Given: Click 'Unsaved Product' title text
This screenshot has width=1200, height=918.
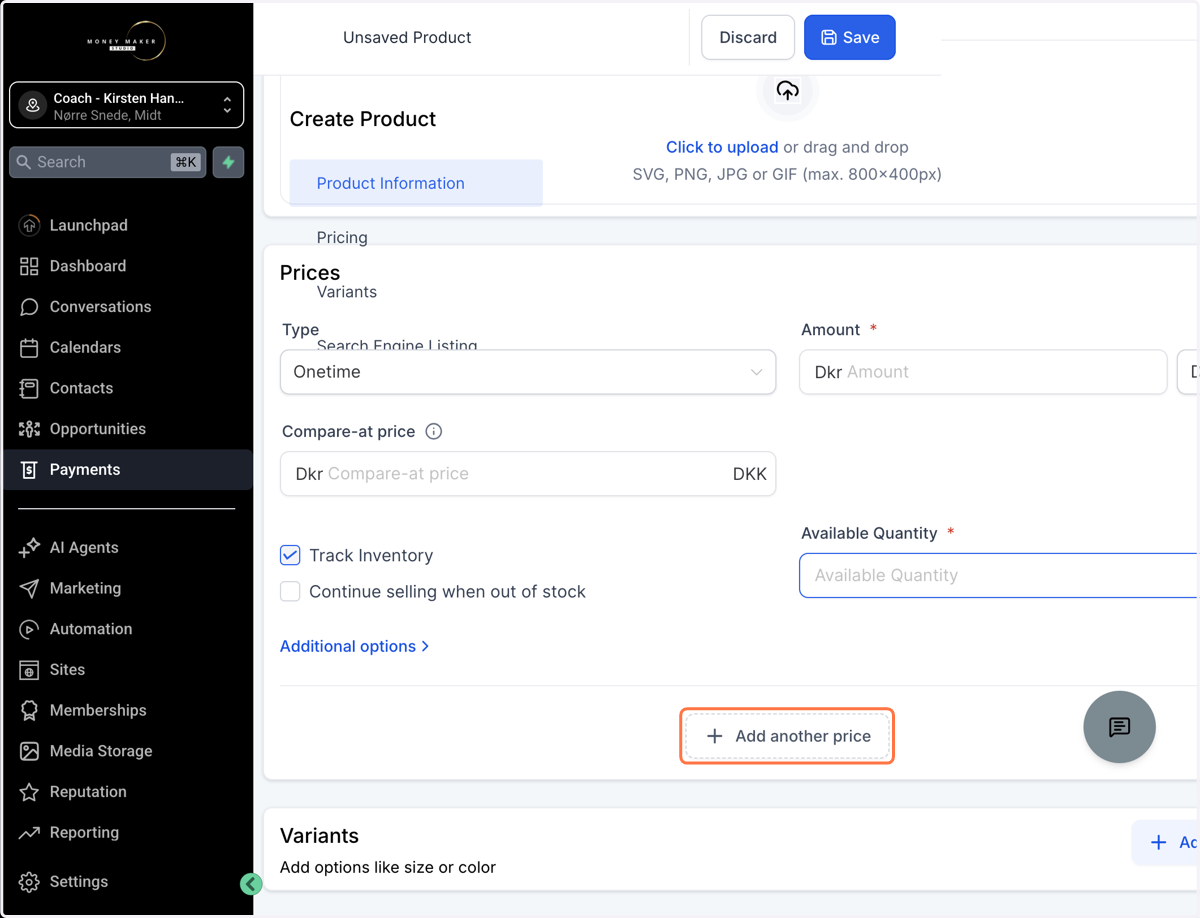Looking at the screenshot, I should pyautogui.click(x=407, y=38).
